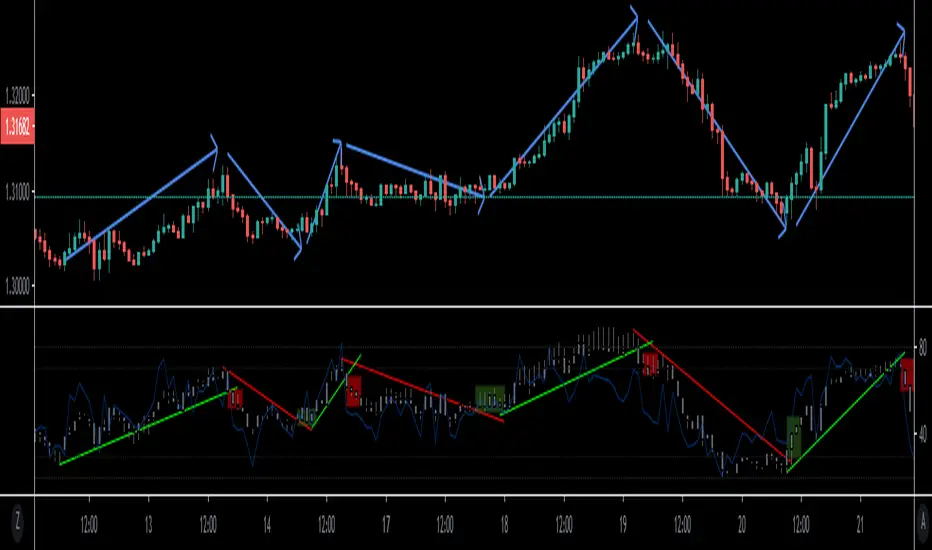
Task: Click the Z timezone button on time axis
Action: tap(17, 523)
